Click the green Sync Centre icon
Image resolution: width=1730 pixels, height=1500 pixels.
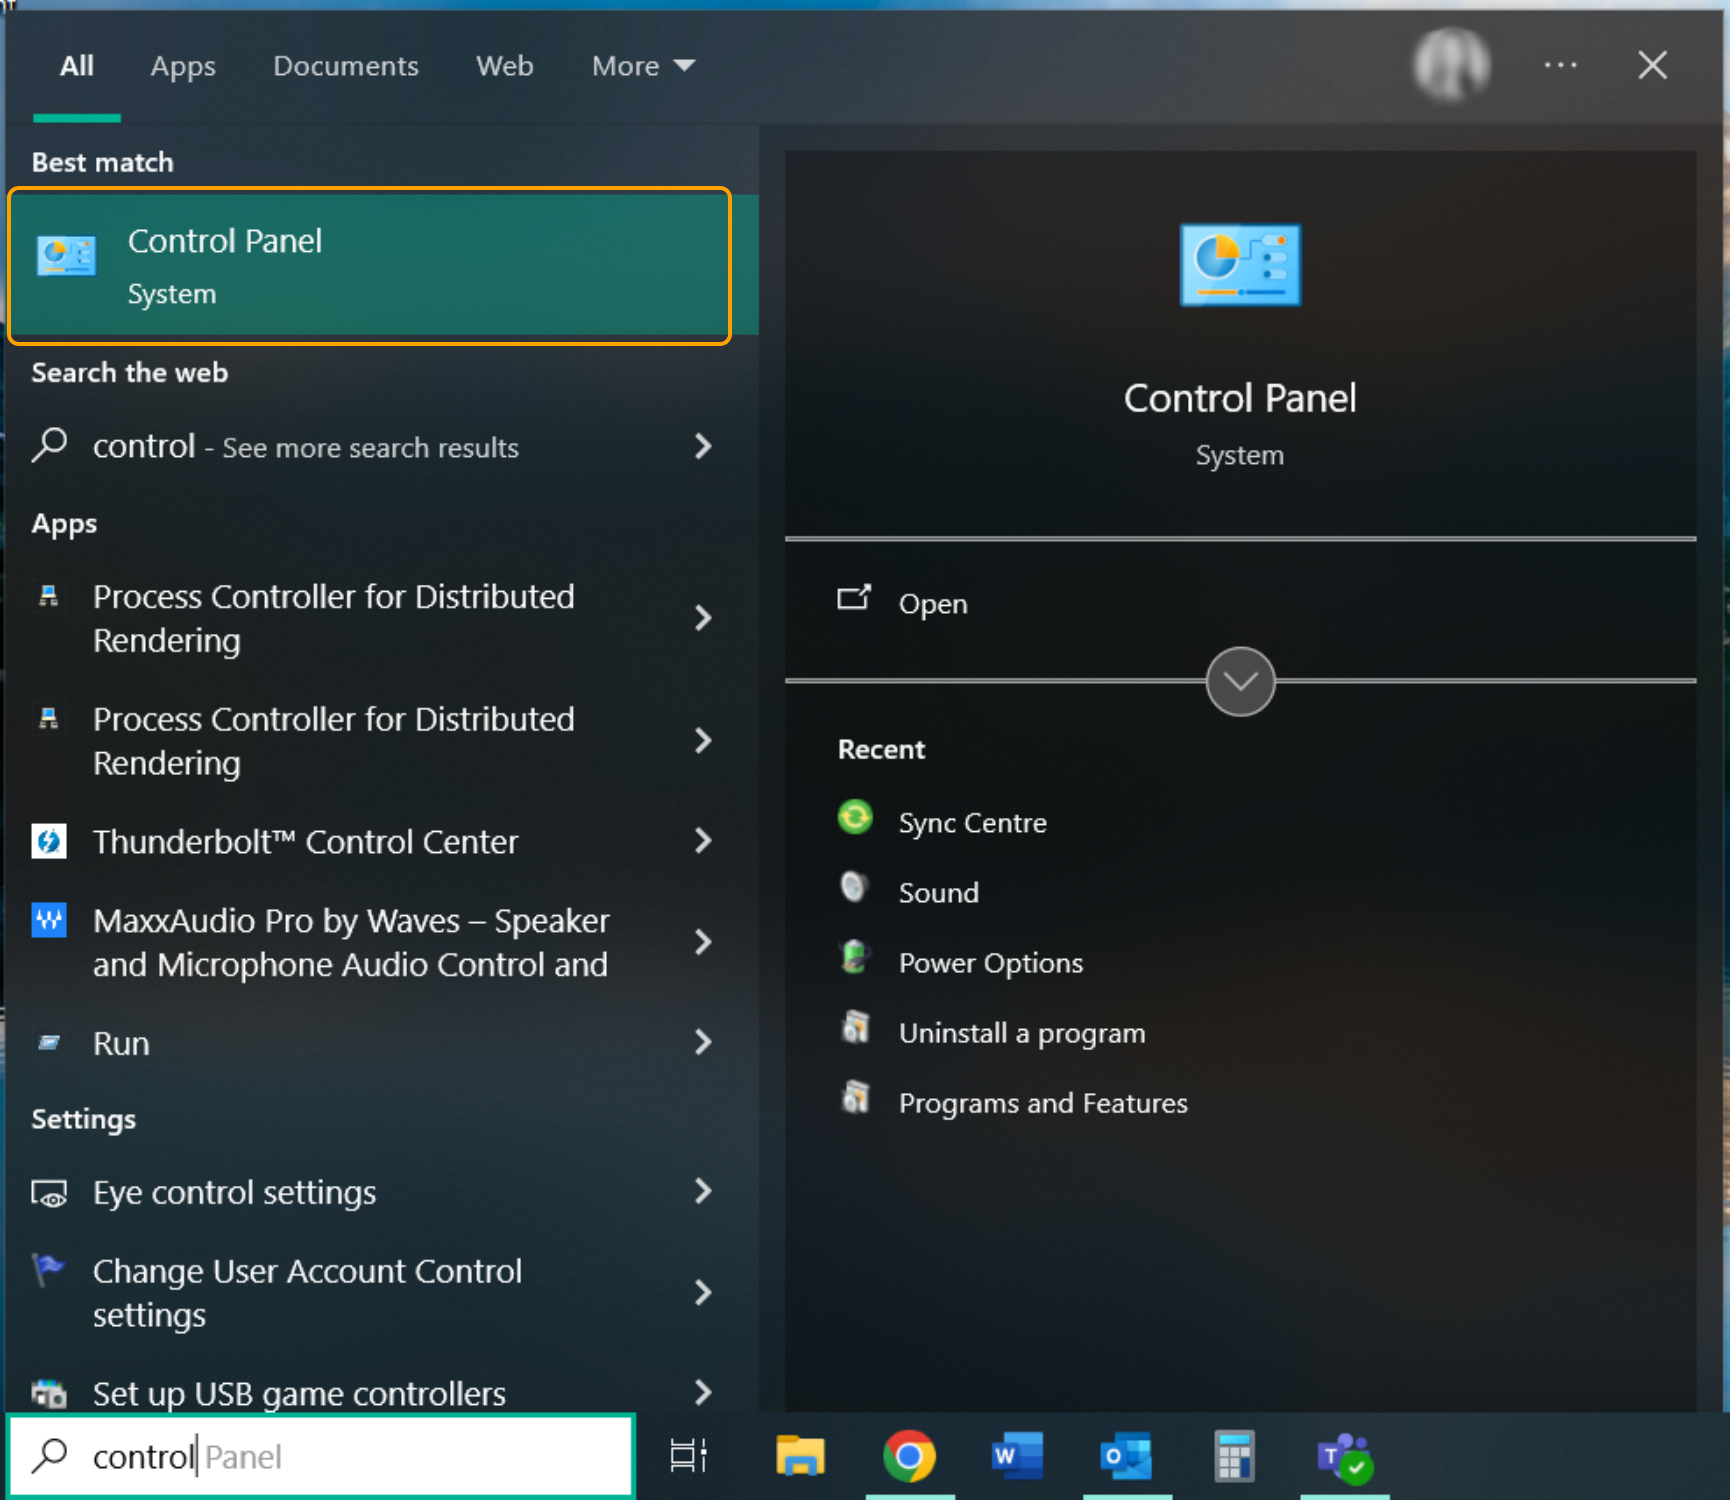pyautogui.click(x=855, y=817)
